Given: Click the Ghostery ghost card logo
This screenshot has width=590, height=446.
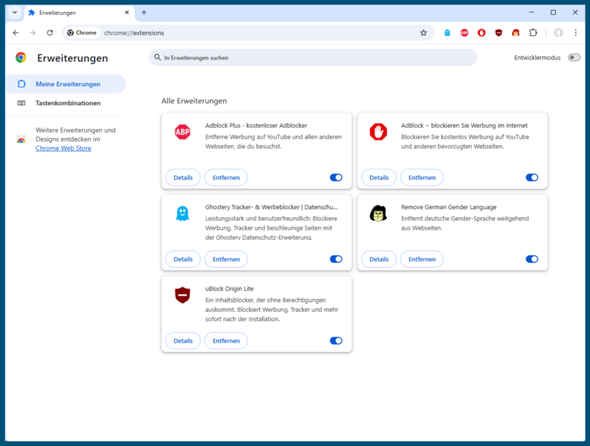Looking at the screenshot, I should tap(182, 213).
